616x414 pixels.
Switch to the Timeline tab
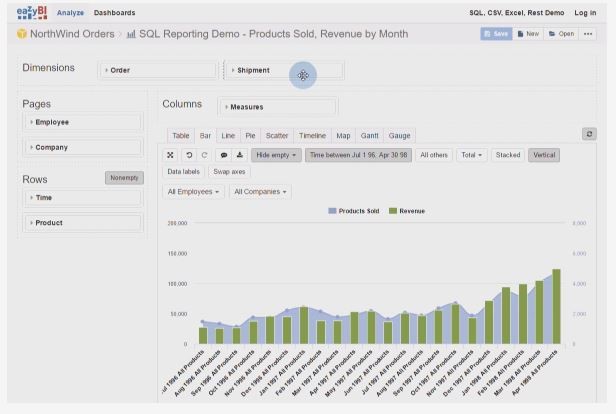tap(312, 136)
